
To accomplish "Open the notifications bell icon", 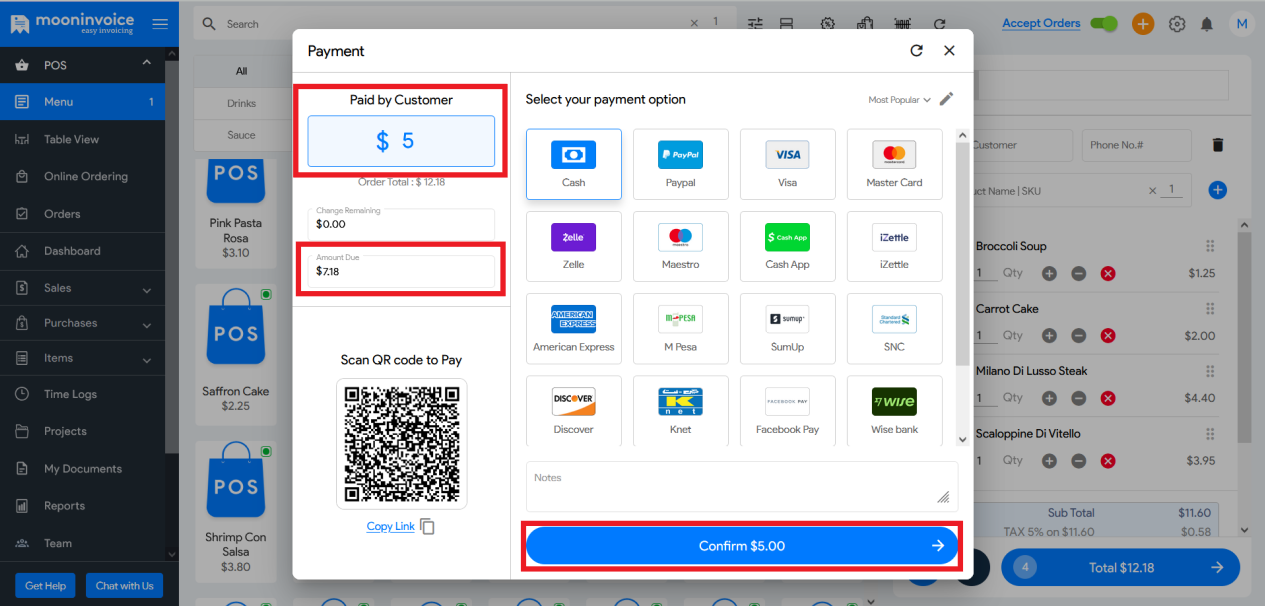I will point(1207,24).
